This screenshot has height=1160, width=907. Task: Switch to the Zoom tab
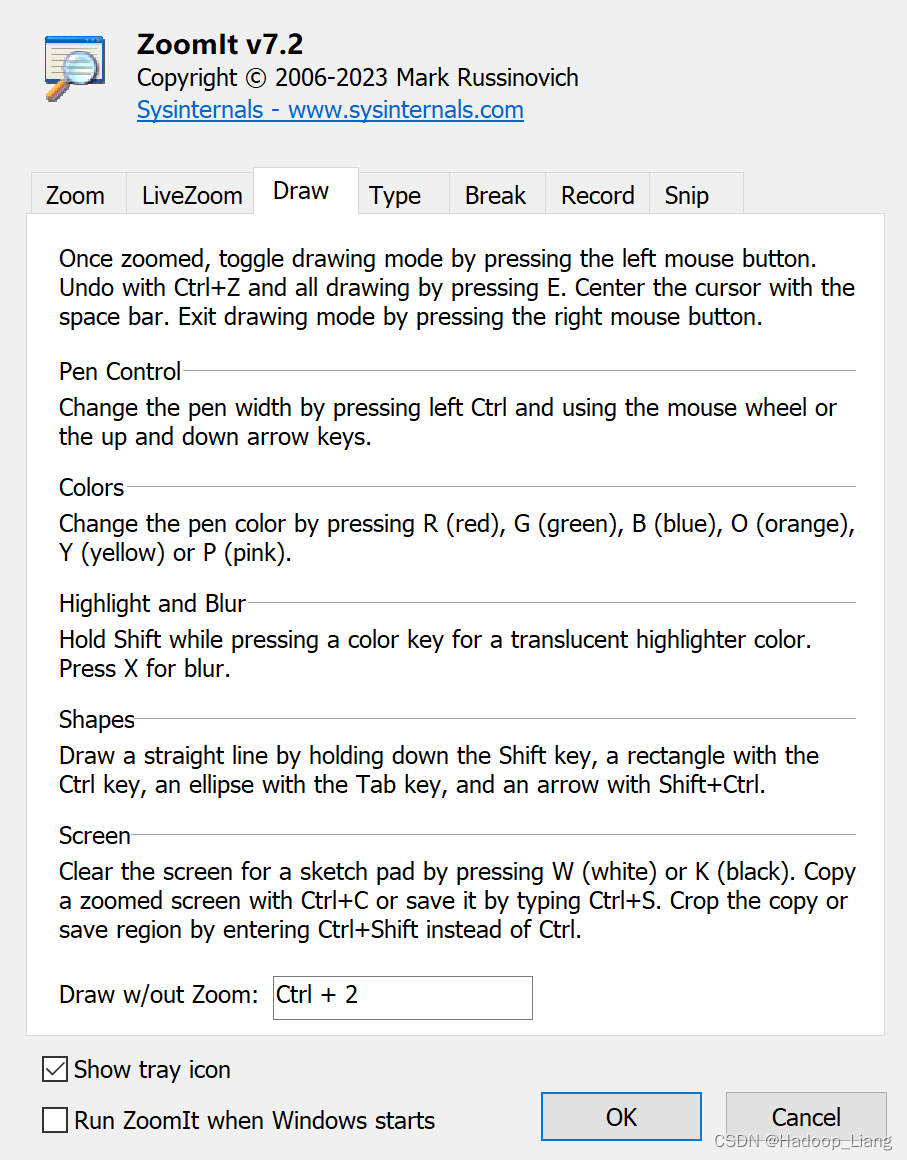[77, 195]
